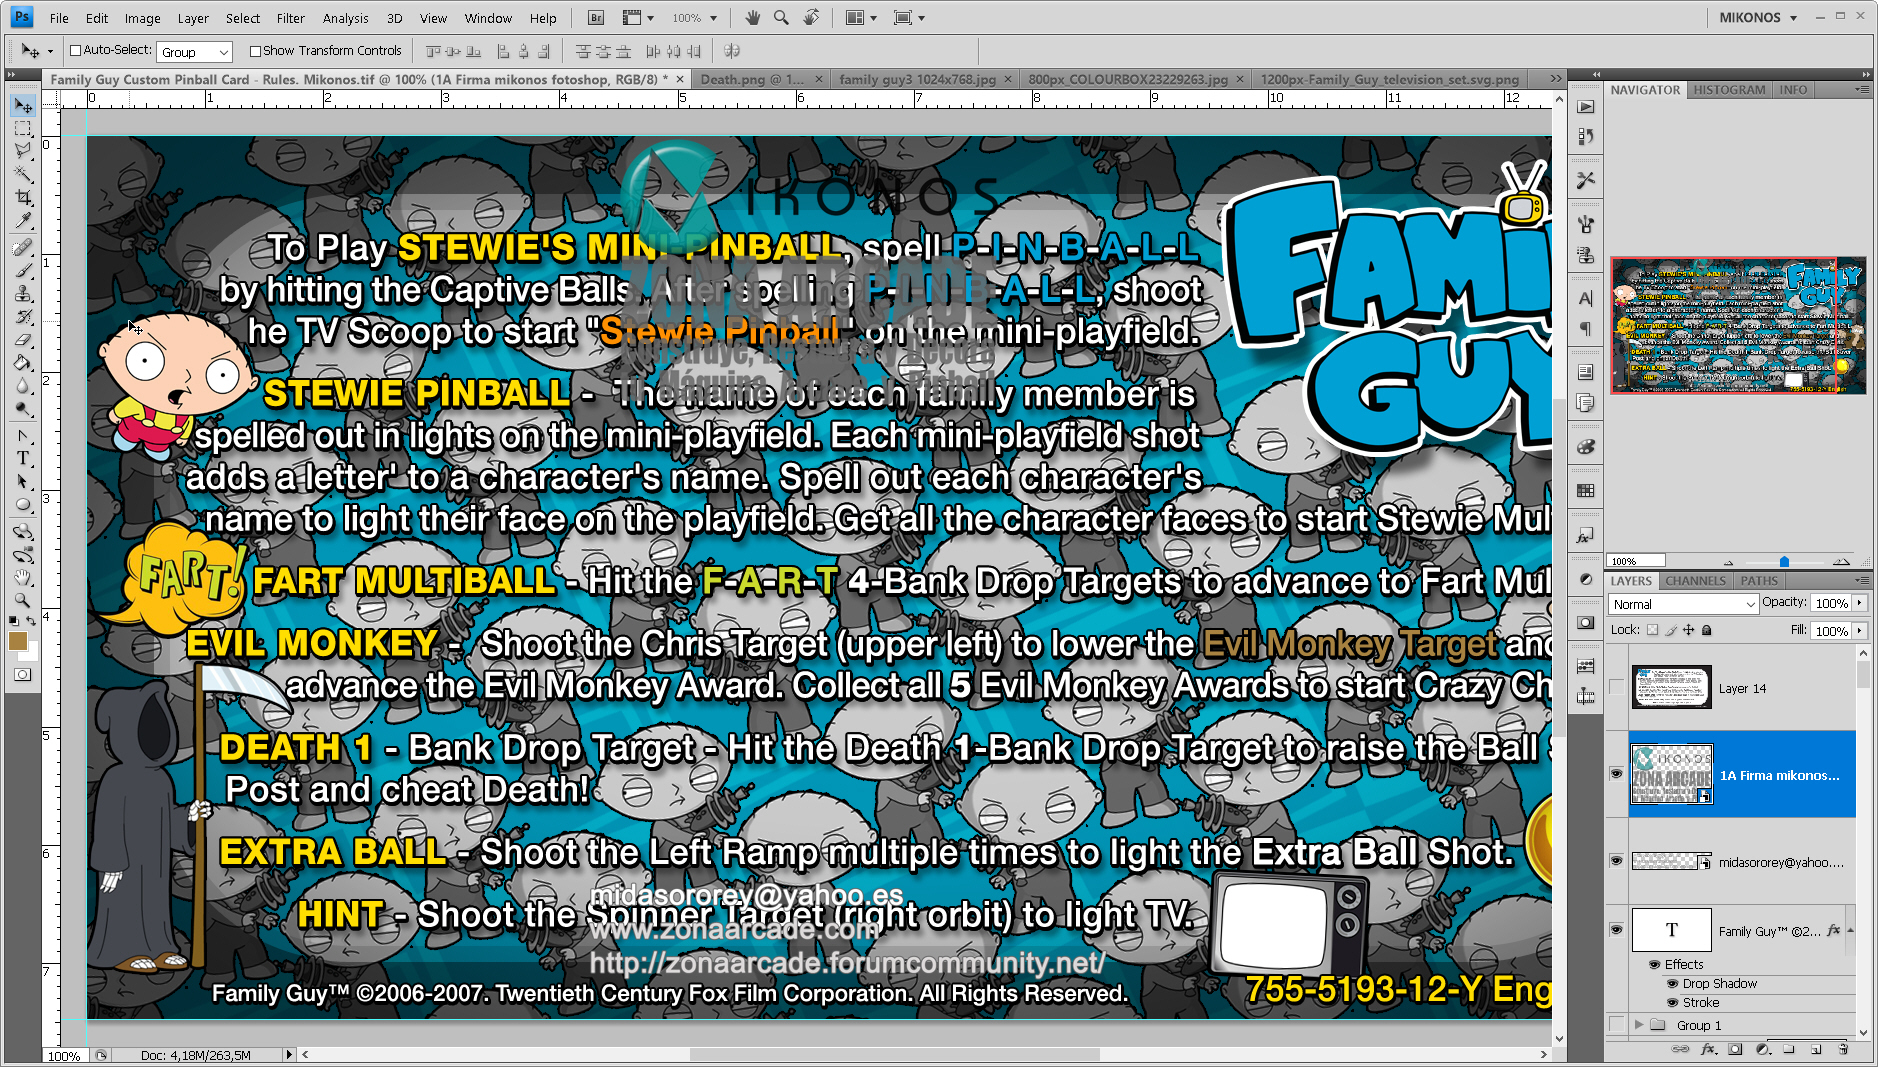Viewport: 1878px width, 1067px height.
Task: Show Layer 14 by its visibility box
Action: (x=1616, y=688)
